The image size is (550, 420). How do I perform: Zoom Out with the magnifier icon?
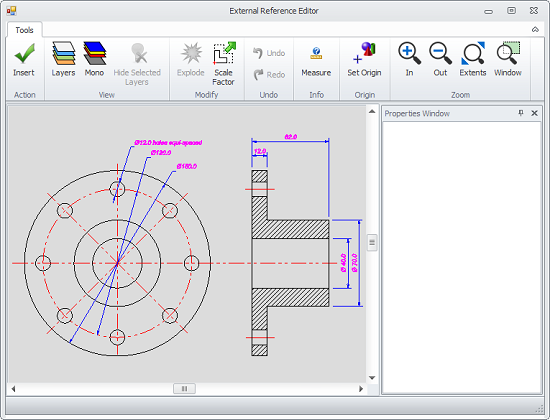[x=440, y=53]
